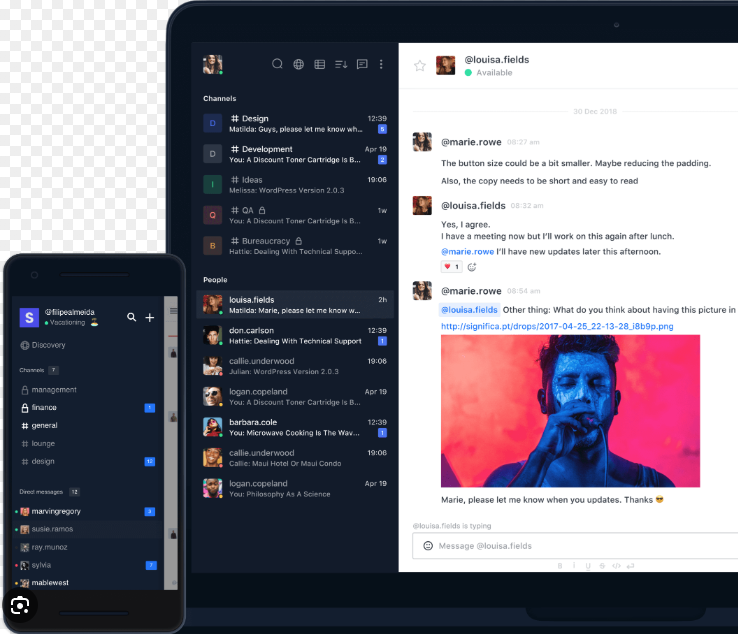This screenshot has width=738, height=634.
Task: Open sylvia direct message on phone
Action: [88, 565]
